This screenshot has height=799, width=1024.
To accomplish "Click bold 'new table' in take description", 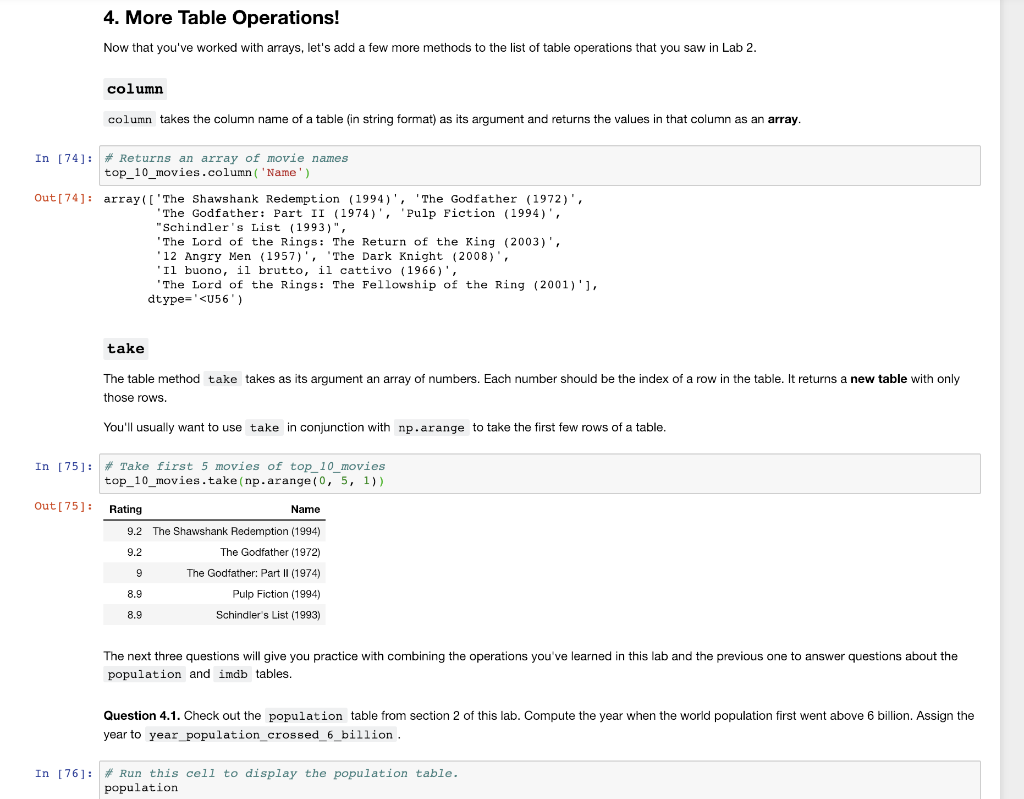I will tap(878, 379).
